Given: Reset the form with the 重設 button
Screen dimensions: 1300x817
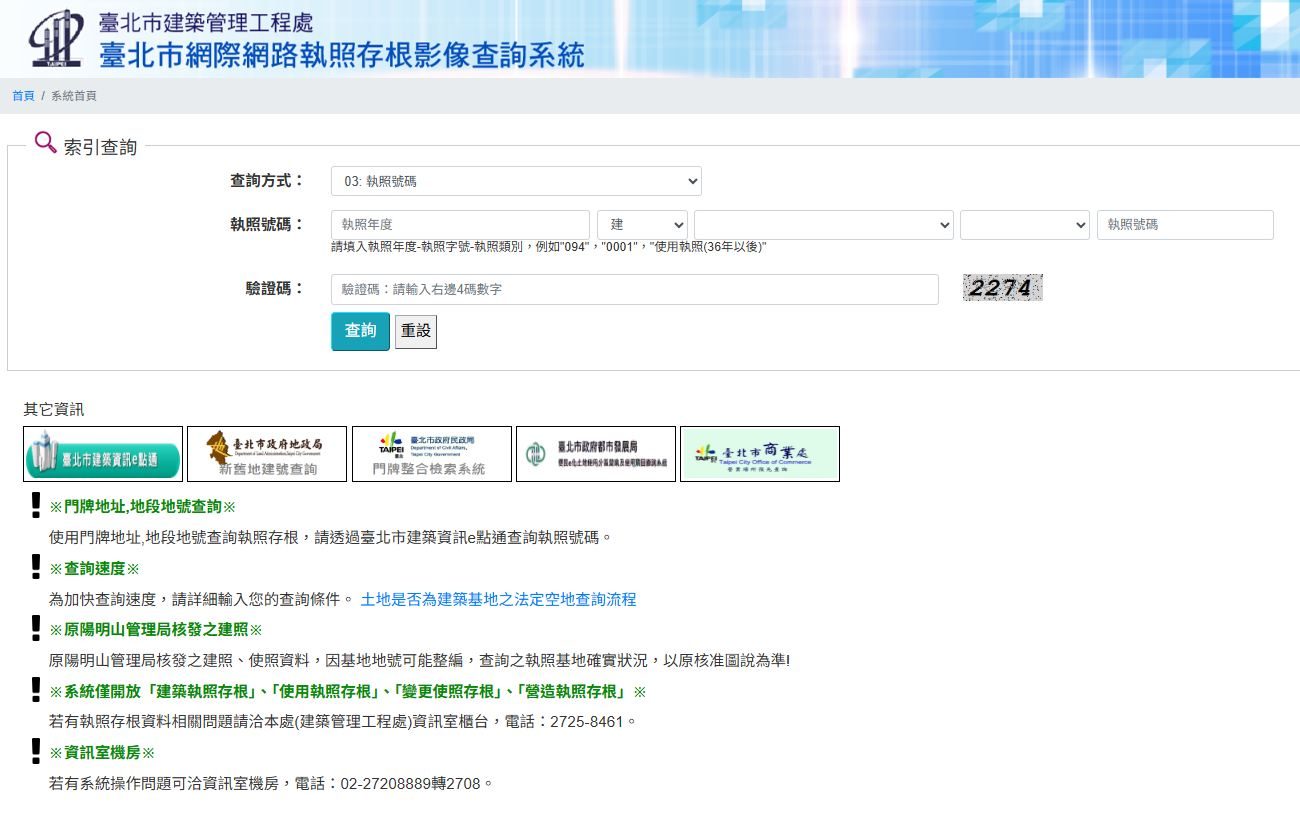Looking at the screenshot, I should [x=416, y=331].
